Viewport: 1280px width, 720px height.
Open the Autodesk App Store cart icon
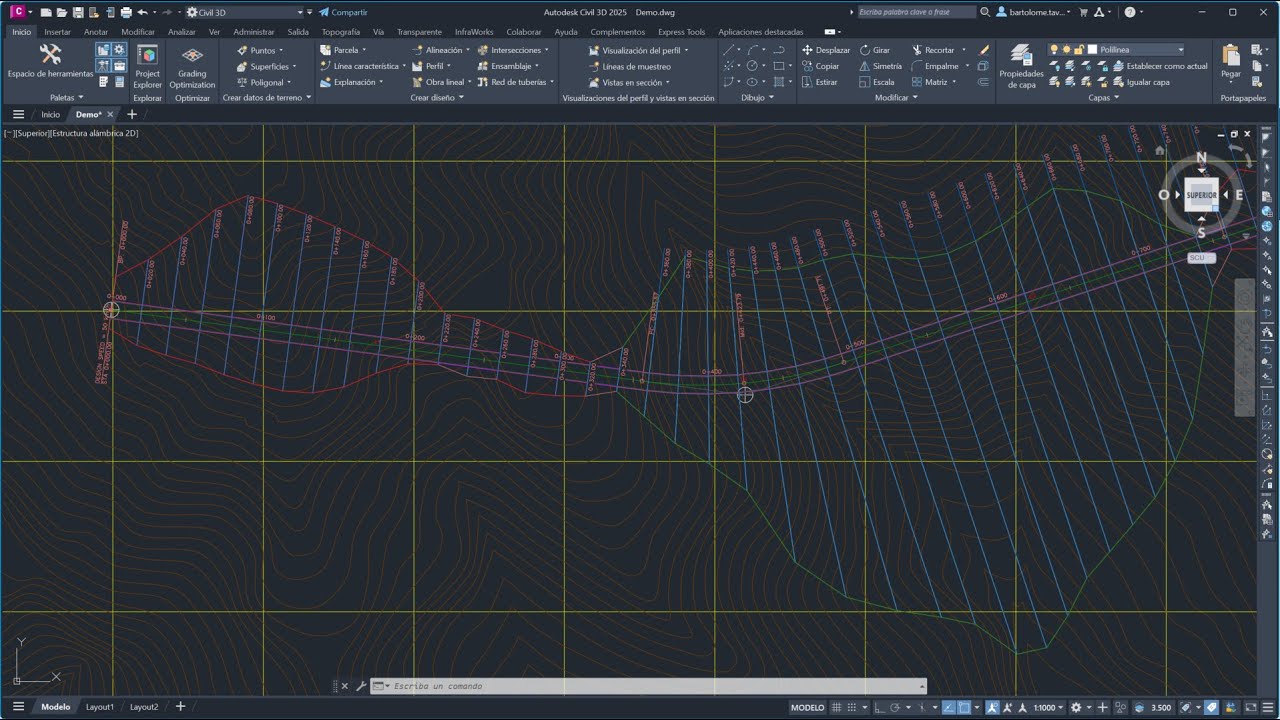coord(1083,12)
